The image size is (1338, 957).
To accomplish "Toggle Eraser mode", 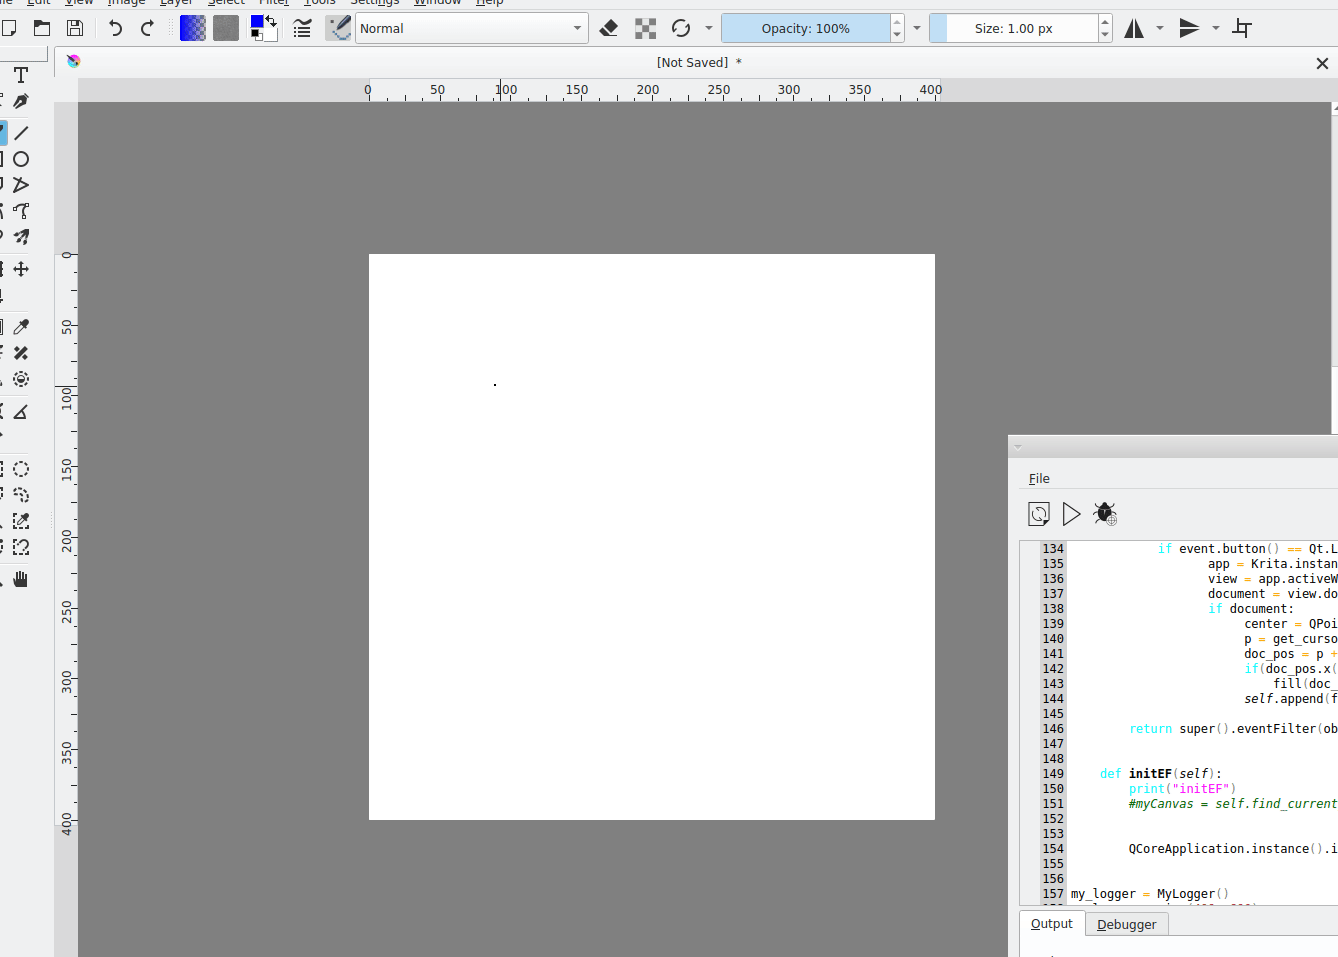I will pyautogui.click(x=609, y=29).
